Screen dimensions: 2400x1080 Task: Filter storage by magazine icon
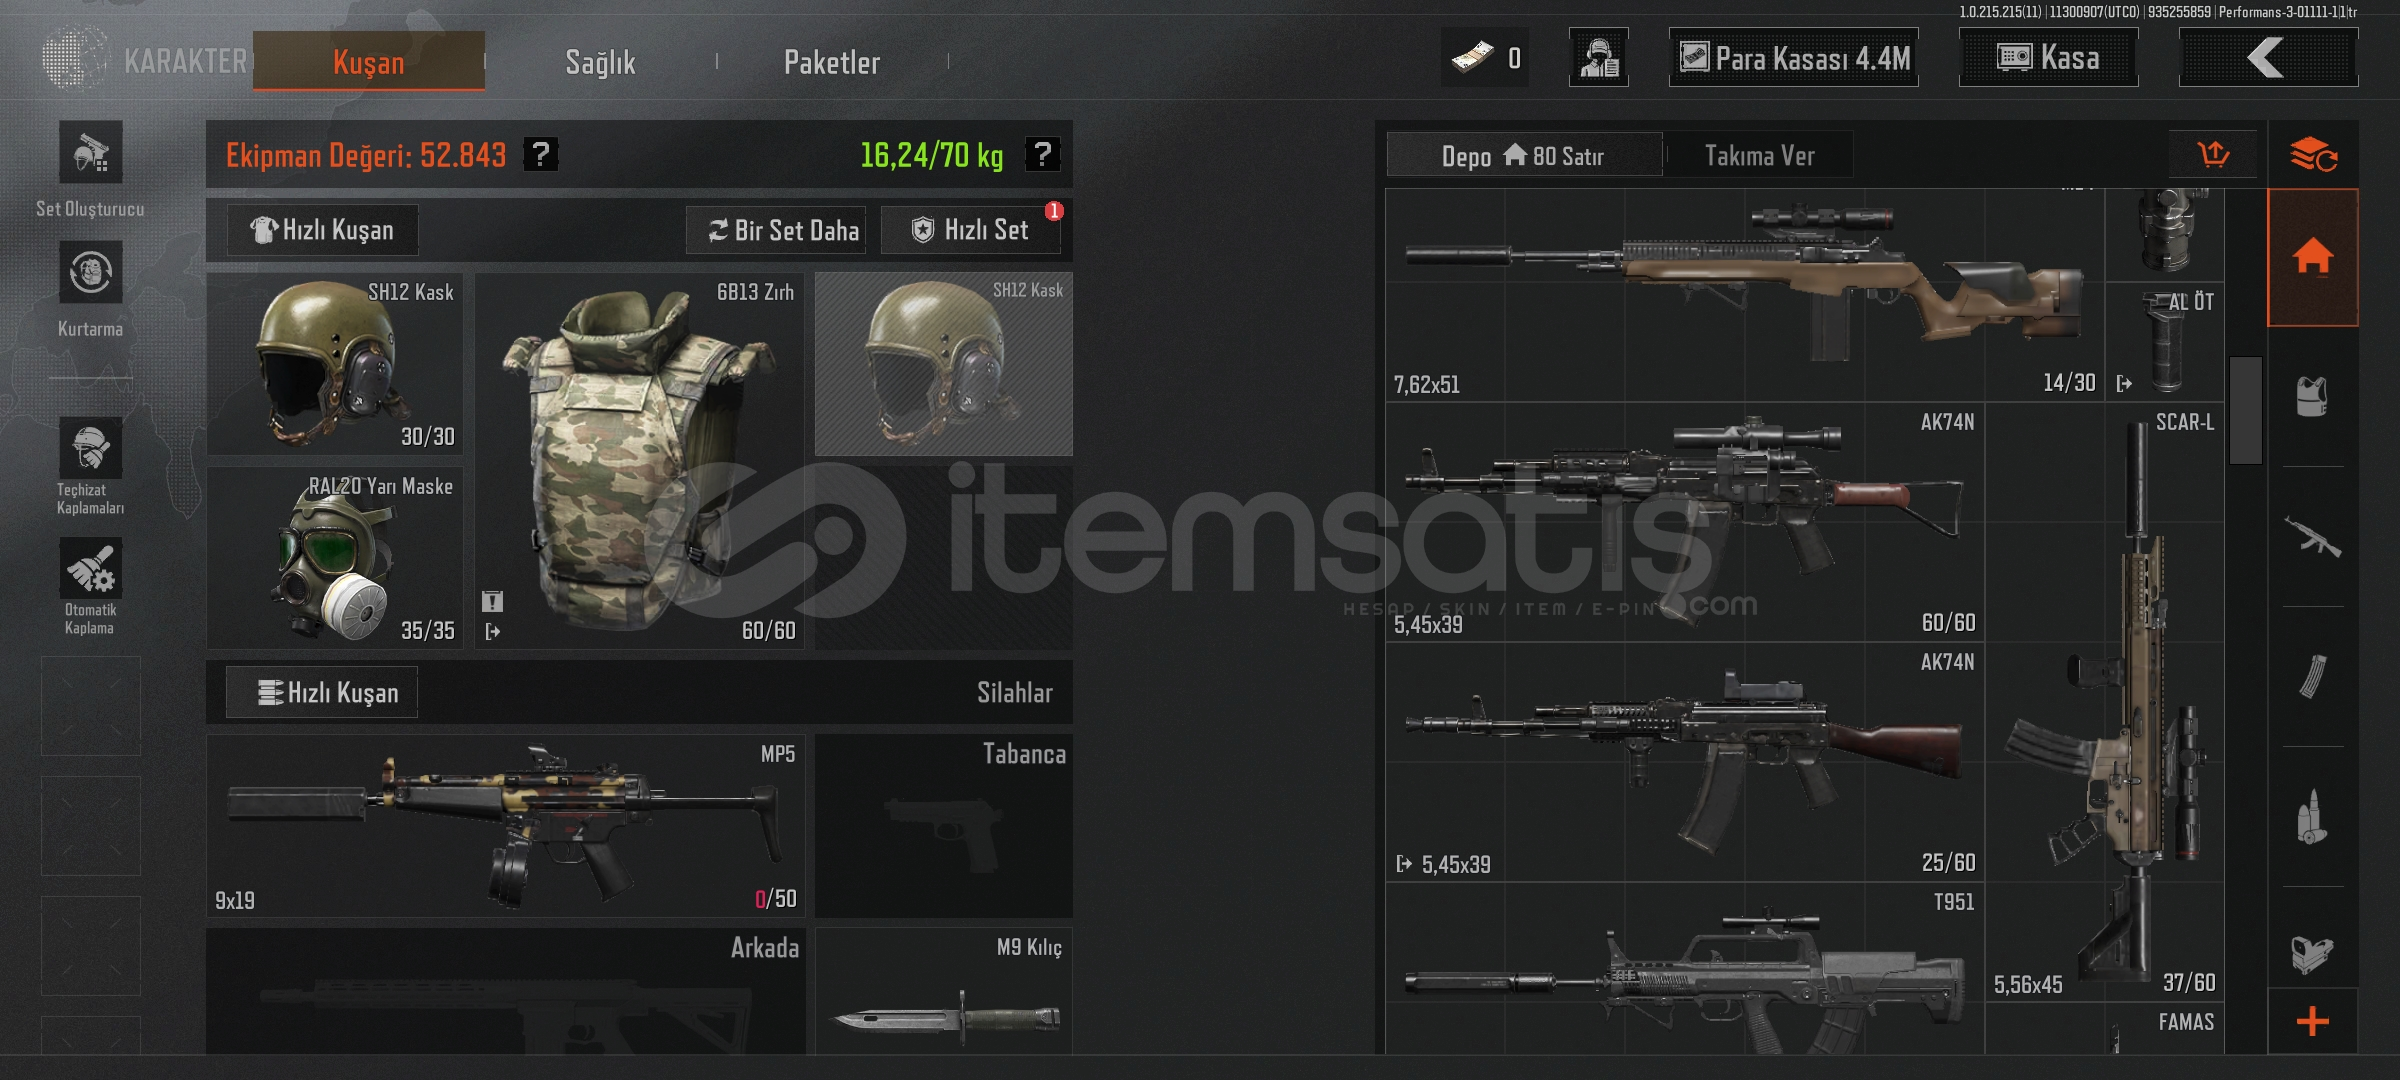click(2312, 677)
